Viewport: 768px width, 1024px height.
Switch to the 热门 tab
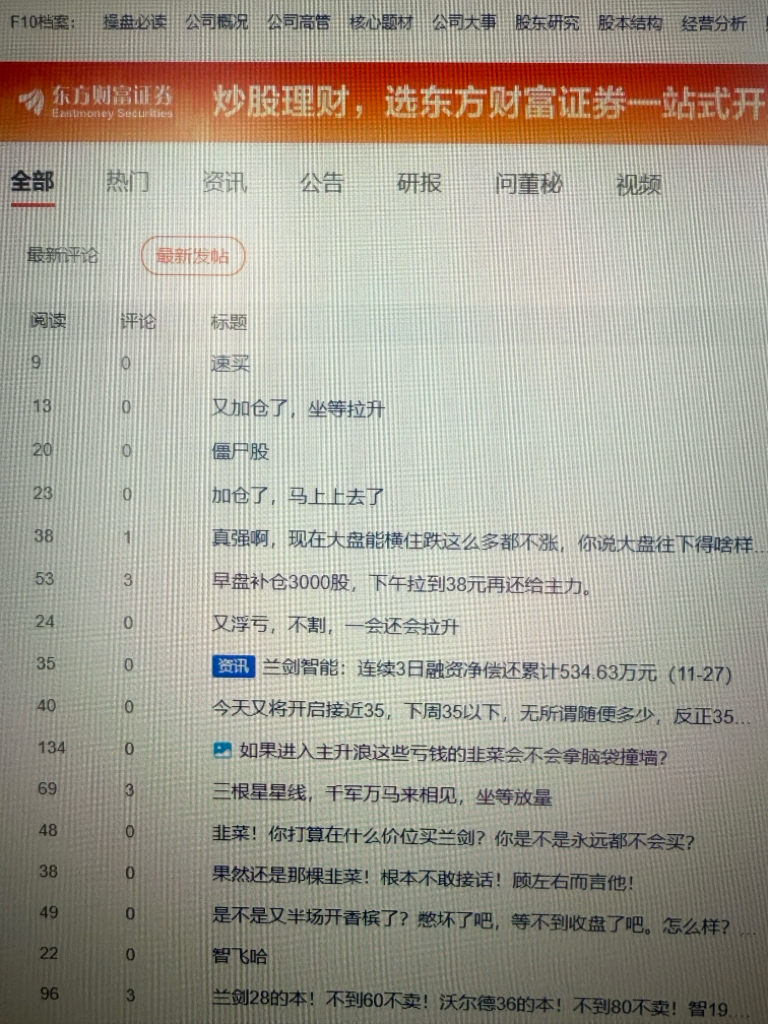[x=128, y=182]
